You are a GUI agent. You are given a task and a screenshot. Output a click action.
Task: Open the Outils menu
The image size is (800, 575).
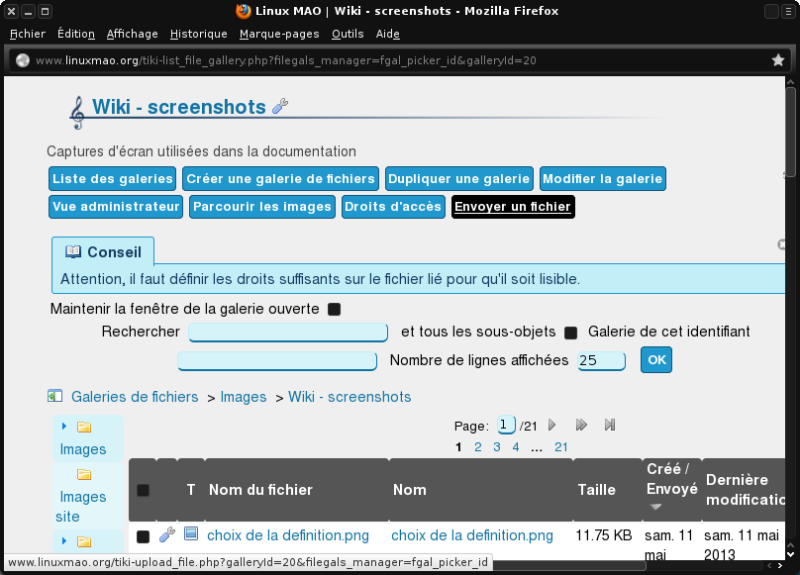pos(347,34)
